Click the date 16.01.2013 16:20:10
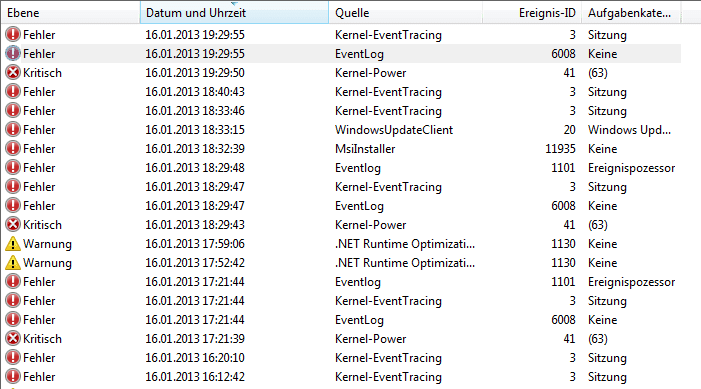The height and width of the screenshot is (389, 701). point(195,358)
